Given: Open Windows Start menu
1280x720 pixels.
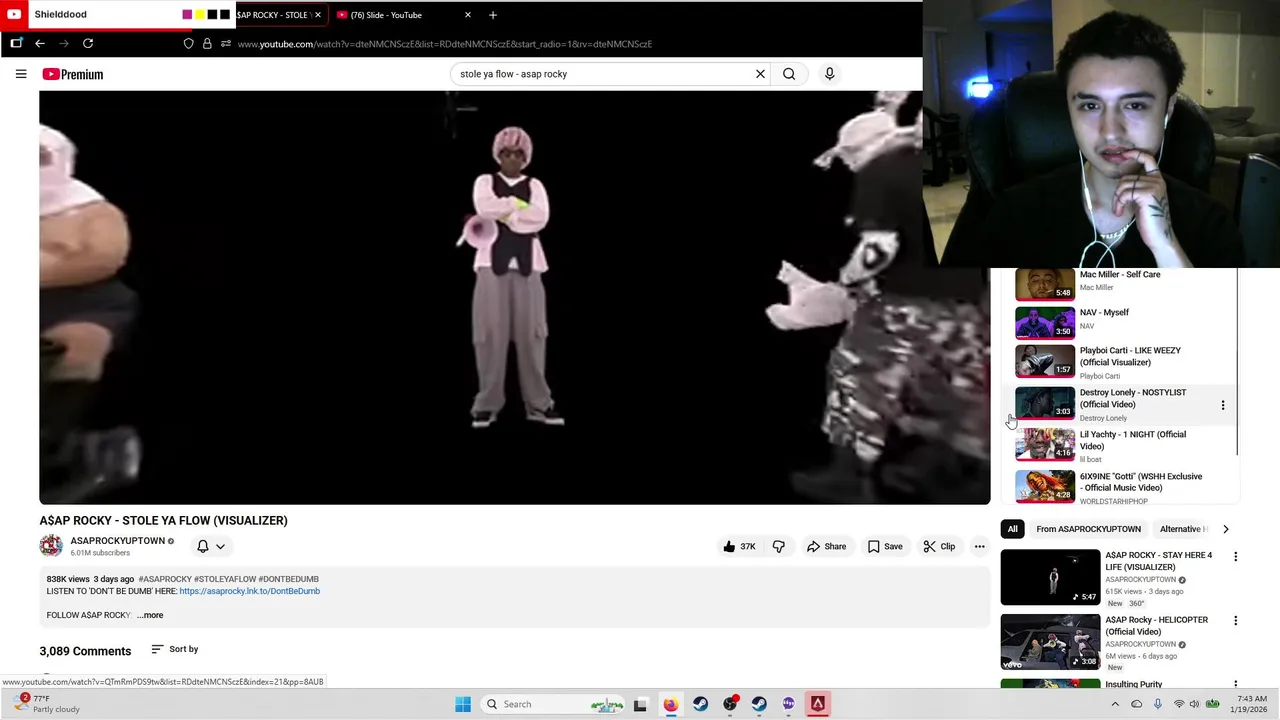Looking at the screenshot, I should pyautogui.click(x=463, y=704).
